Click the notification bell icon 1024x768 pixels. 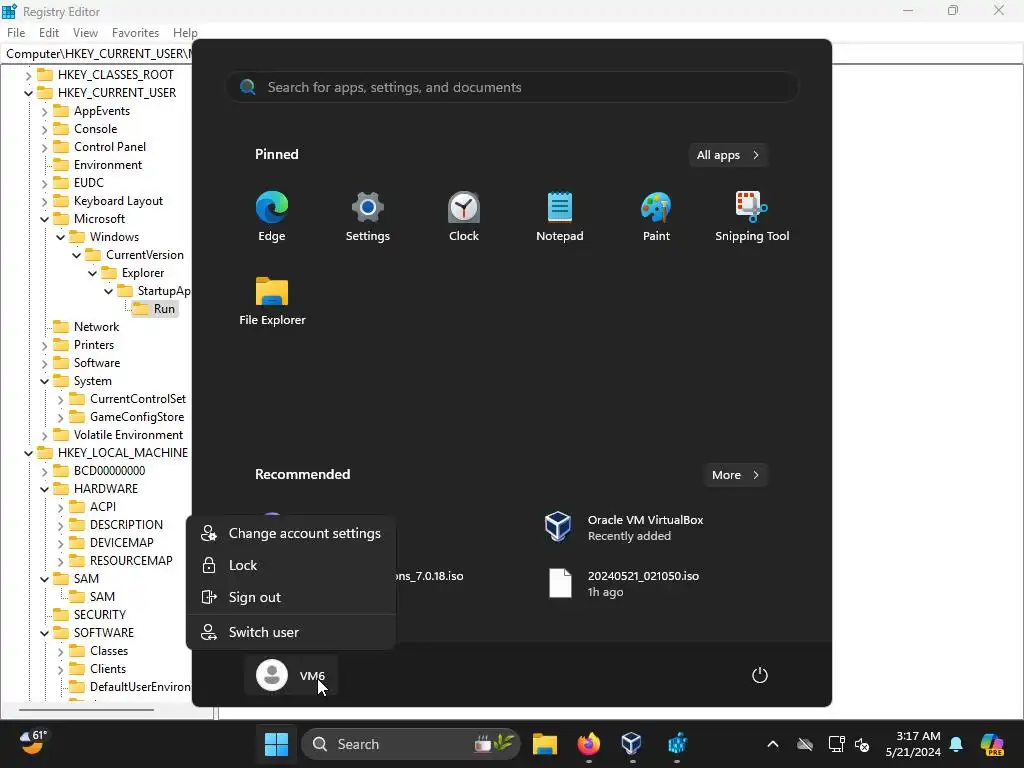[956, 744]
